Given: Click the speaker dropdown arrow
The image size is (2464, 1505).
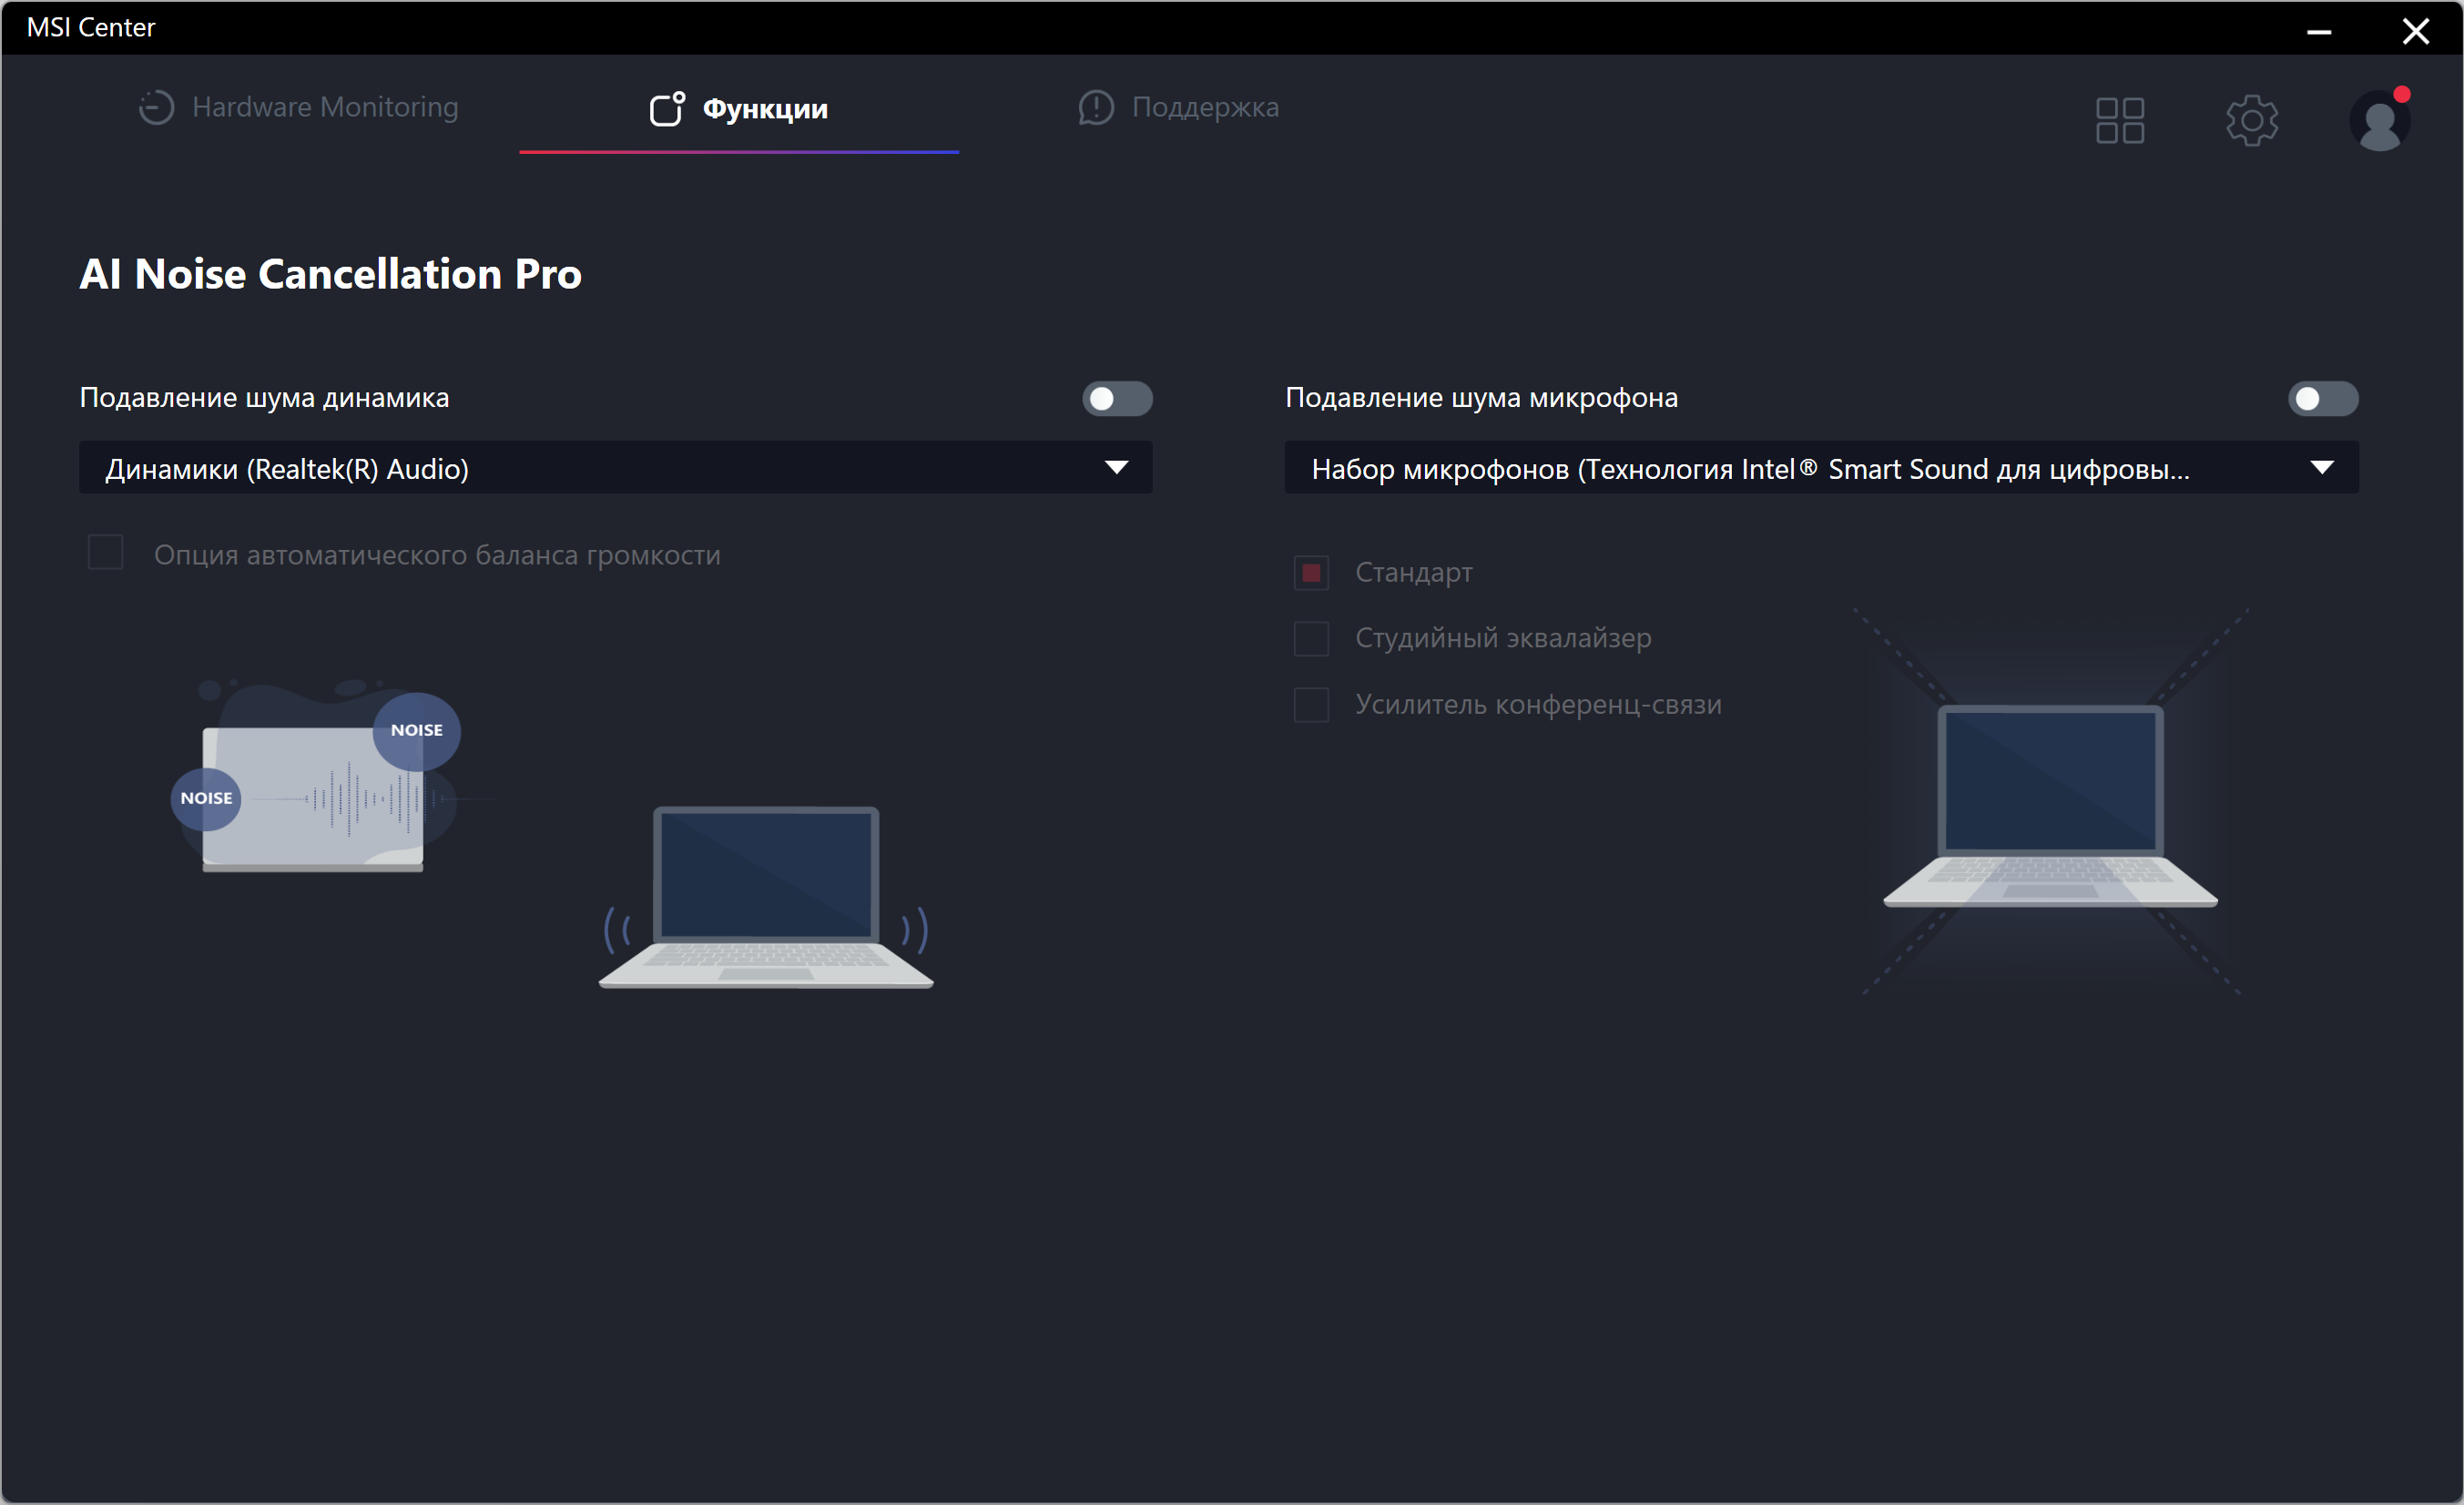Looking at the screenshot, I should pos(1117,468).
